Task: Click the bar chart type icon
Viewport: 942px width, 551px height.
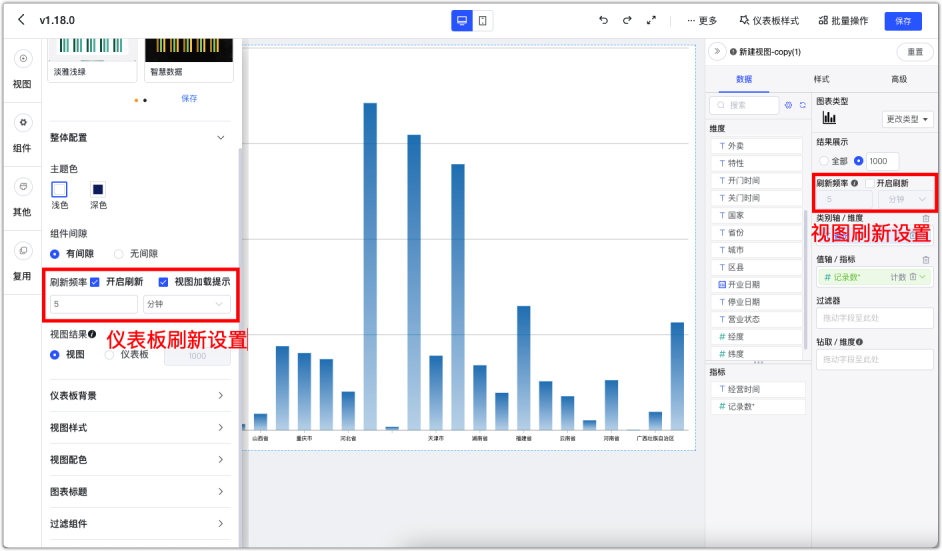Action: [x=829, y=118]
